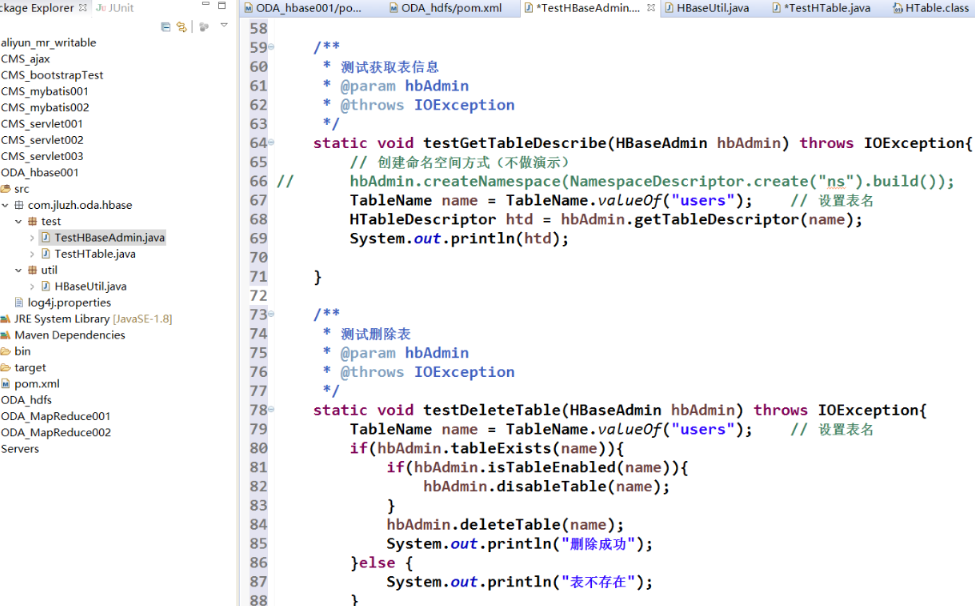Fold the testGetTableDescribe method at line 64

pos(271,143)
